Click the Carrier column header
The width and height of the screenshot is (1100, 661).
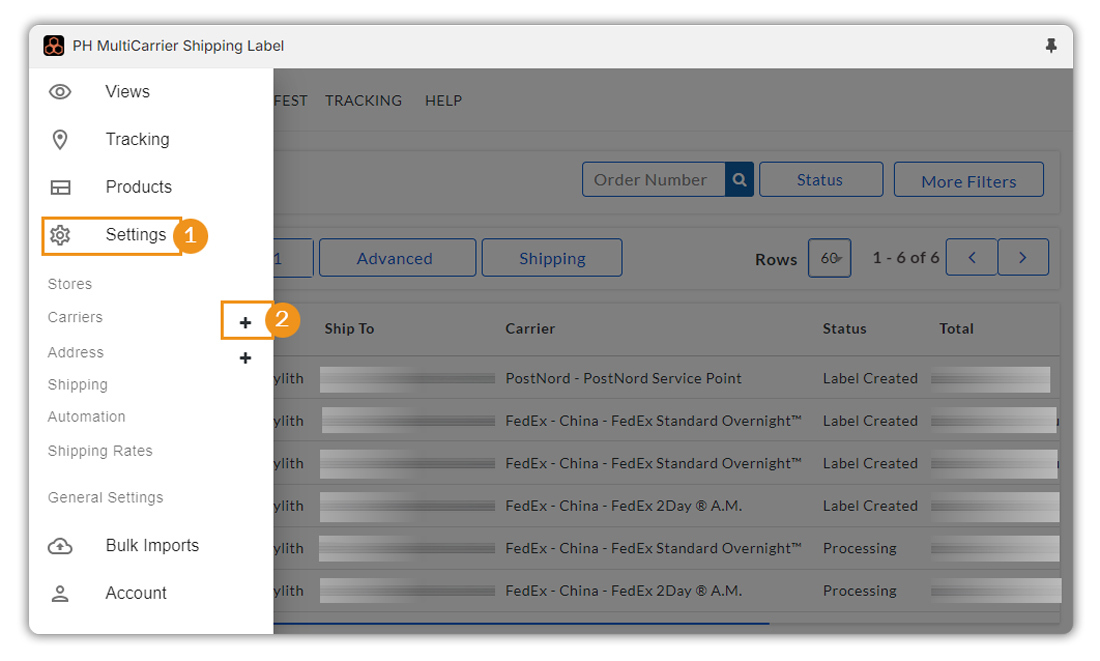click(530, 329)
